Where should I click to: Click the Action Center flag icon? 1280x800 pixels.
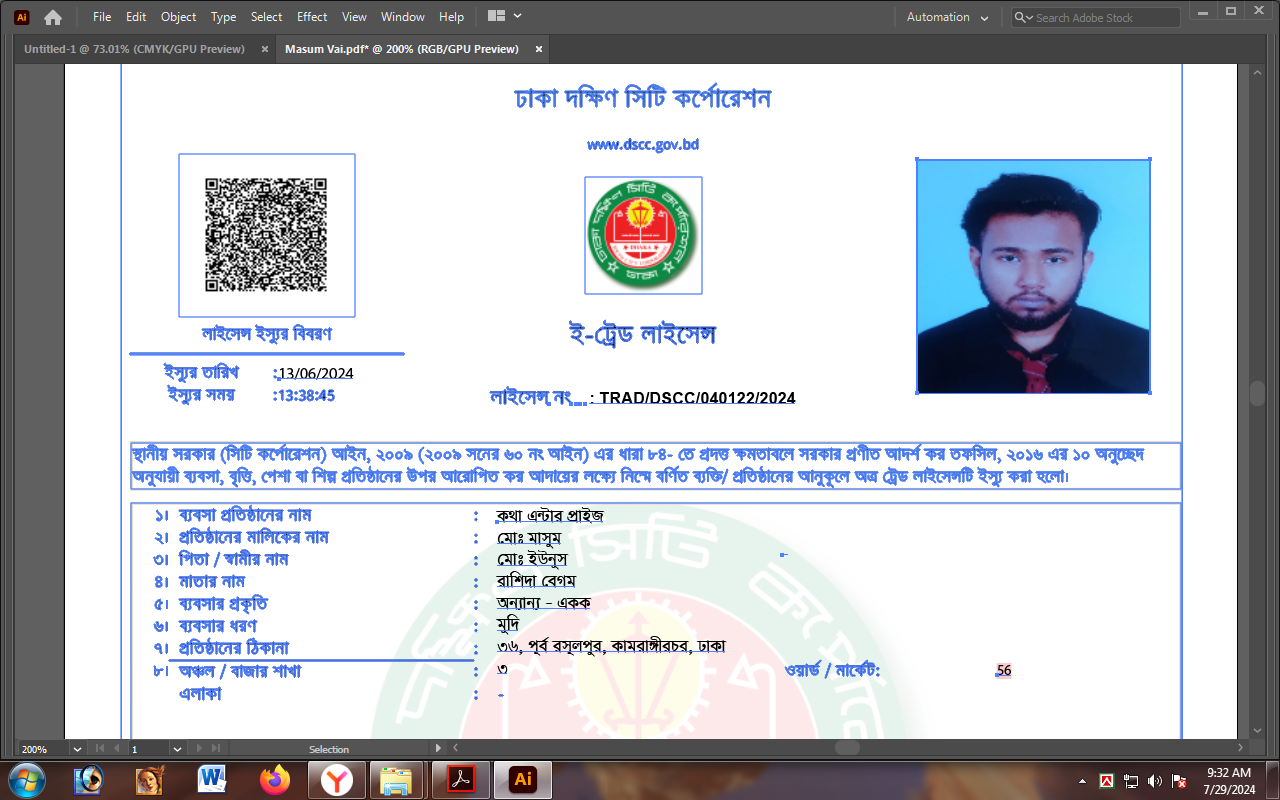click(1180, 780)
